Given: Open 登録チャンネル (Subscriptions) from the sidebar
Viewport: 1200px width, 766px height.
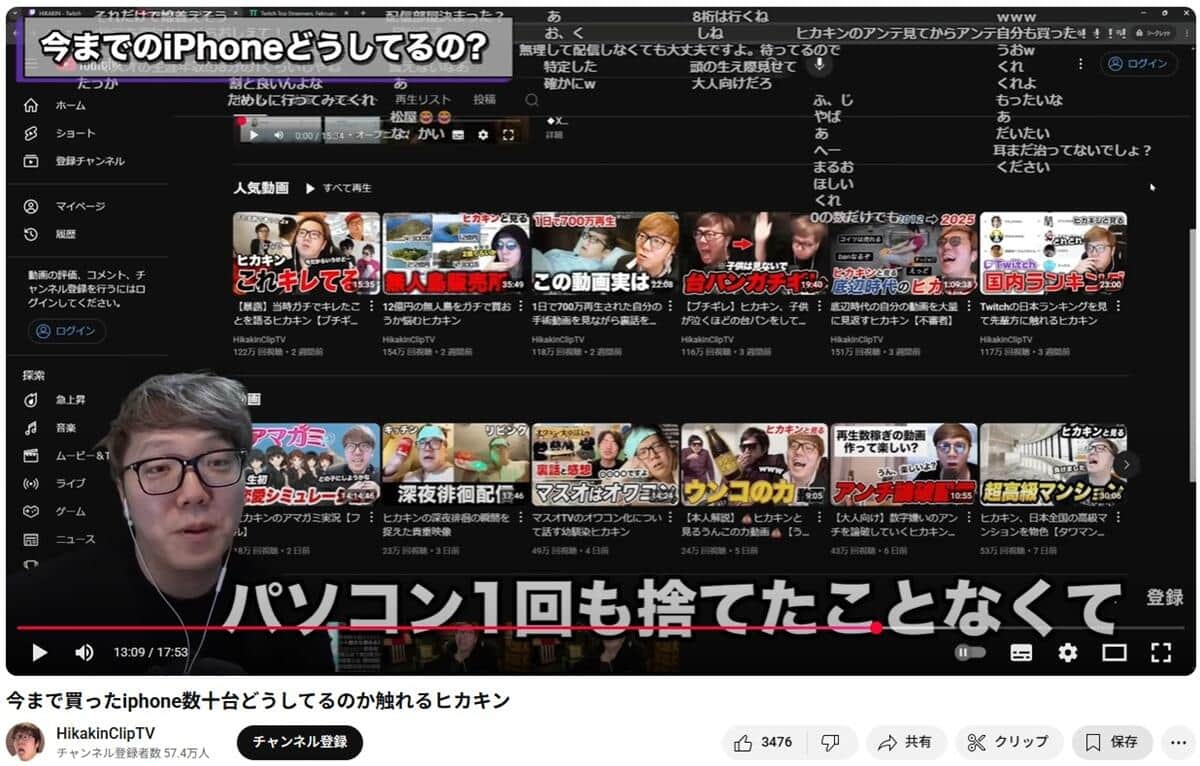Looking at the screenshot, I should pyautogui.click(x=31, y=160).
